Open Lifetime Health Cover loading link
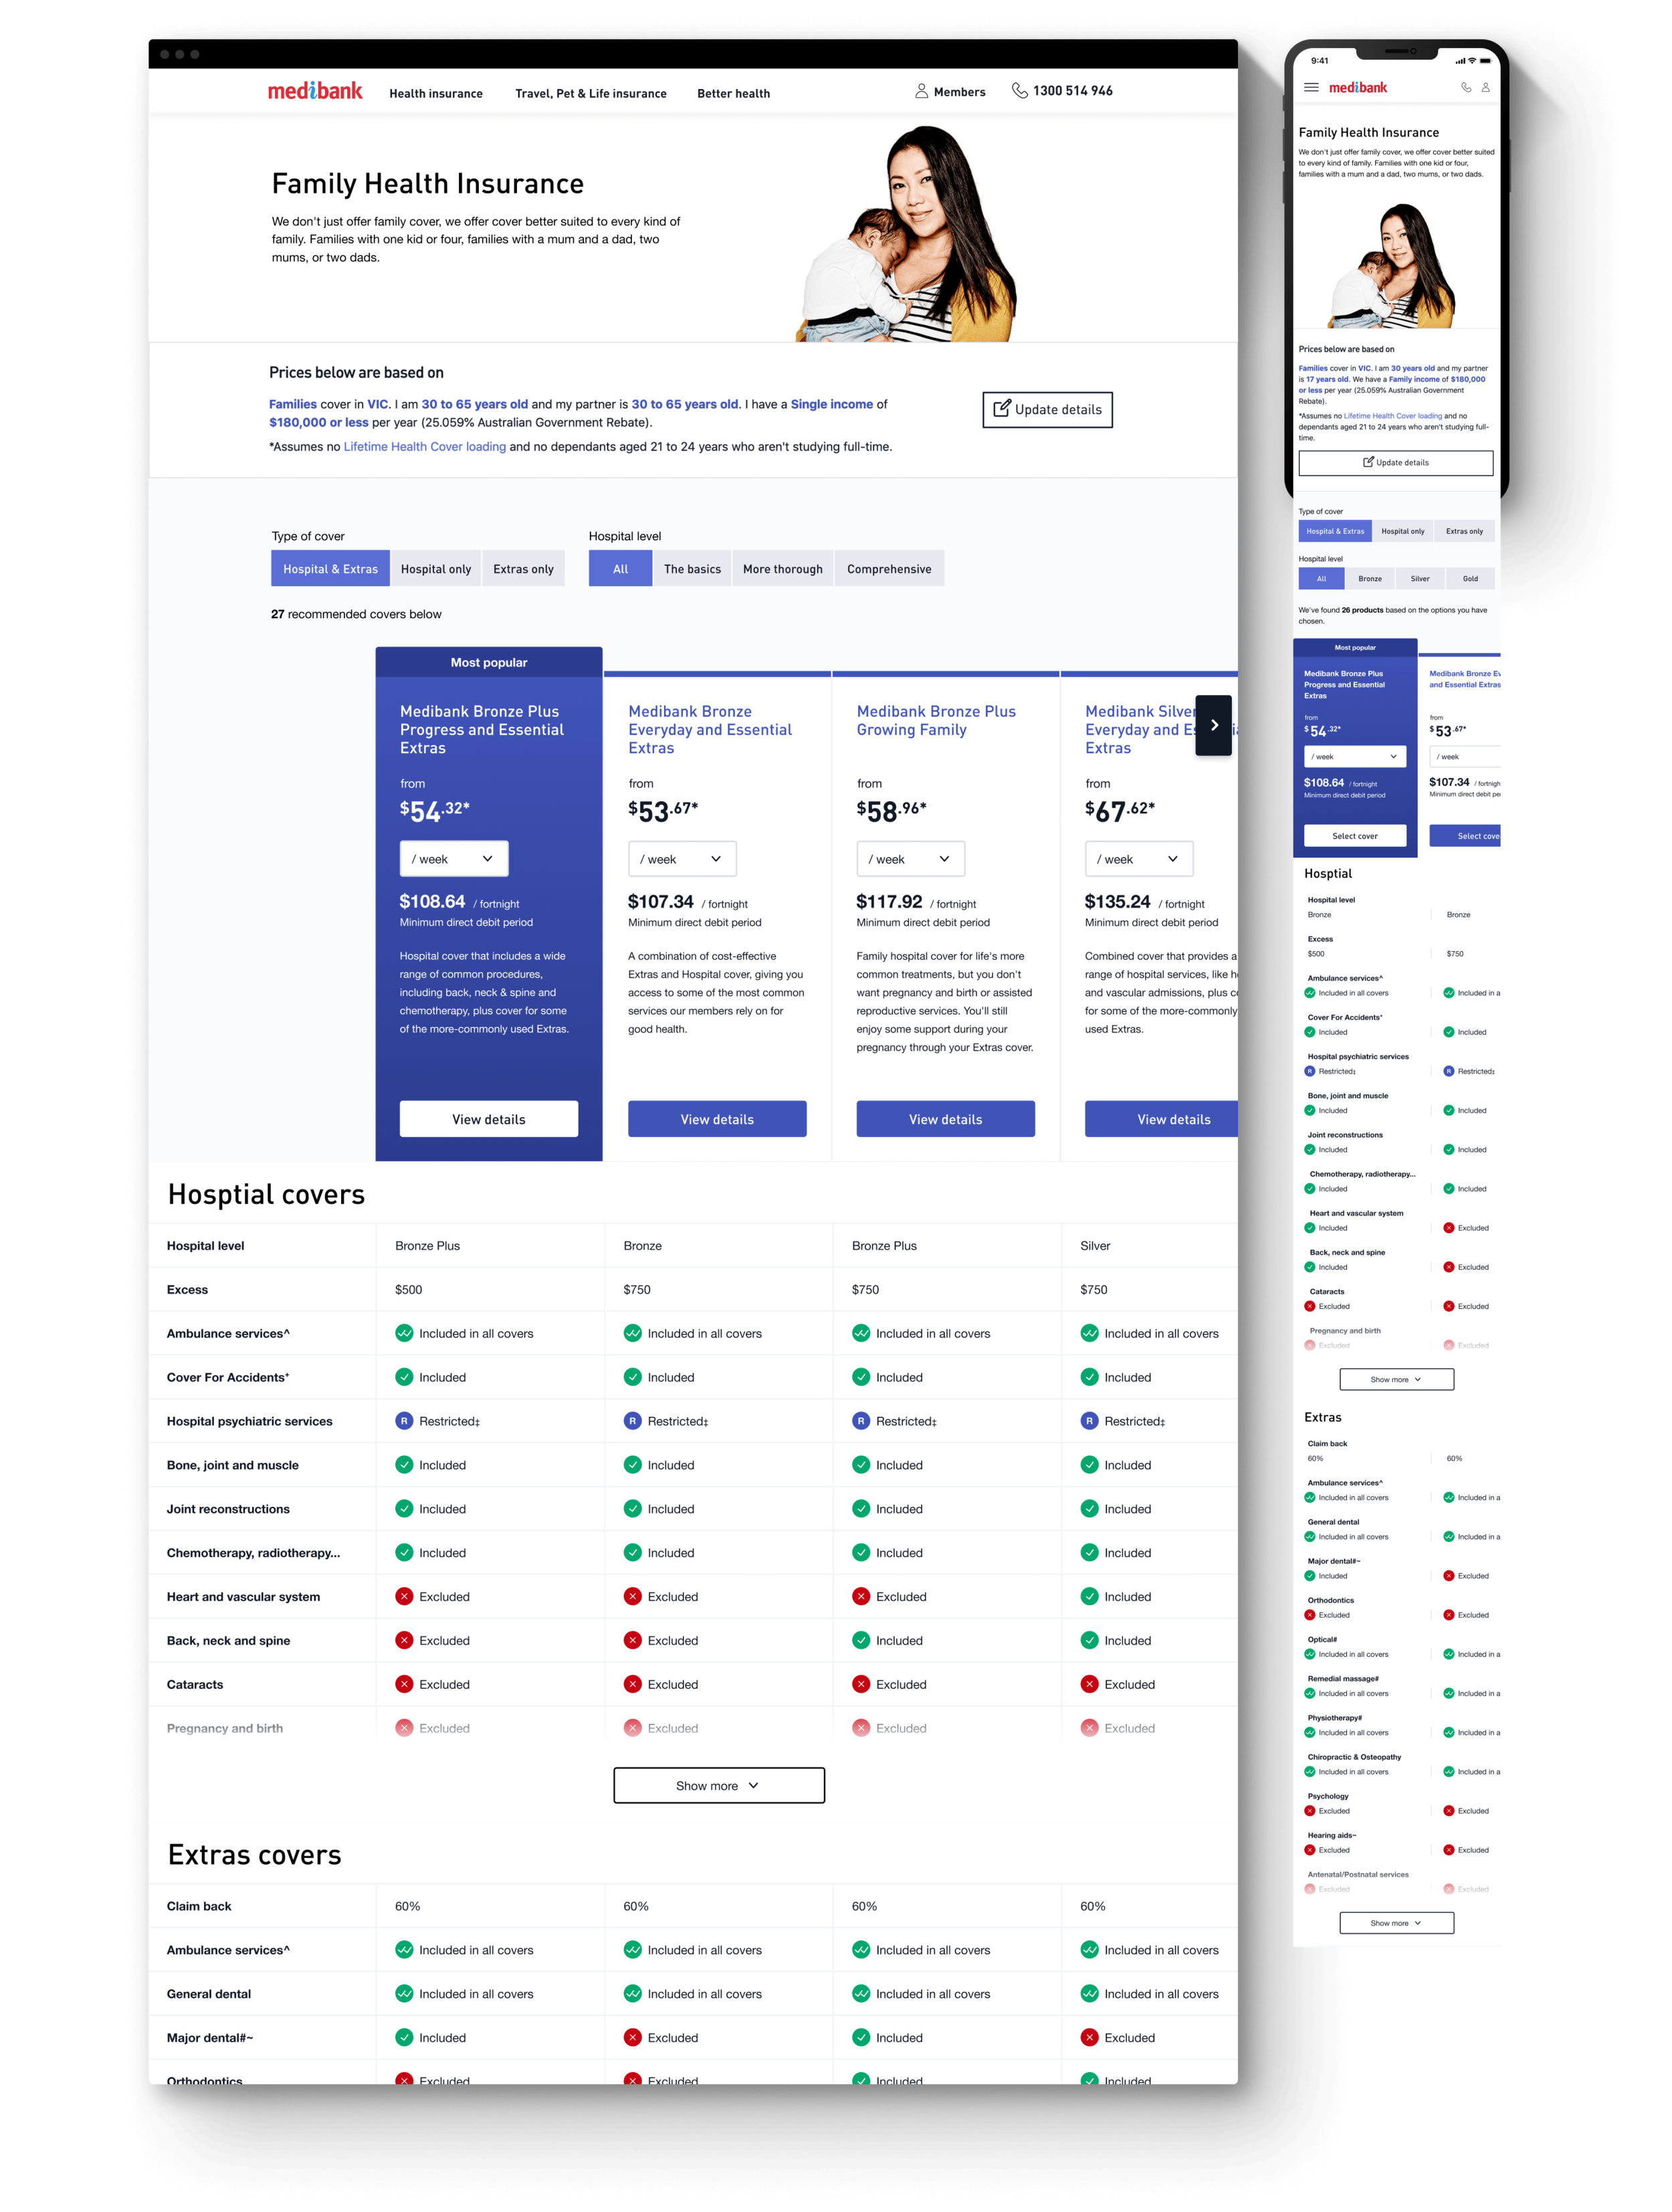The height and width of the screenshot is (2212, 1672). 424,447
